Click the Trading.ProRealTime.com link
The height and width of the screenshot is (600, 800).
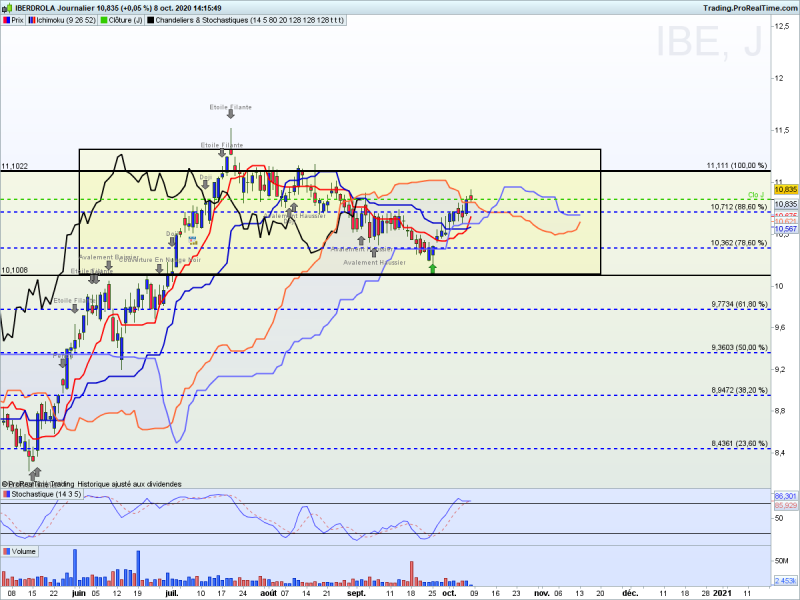click(x=749, y=8)
